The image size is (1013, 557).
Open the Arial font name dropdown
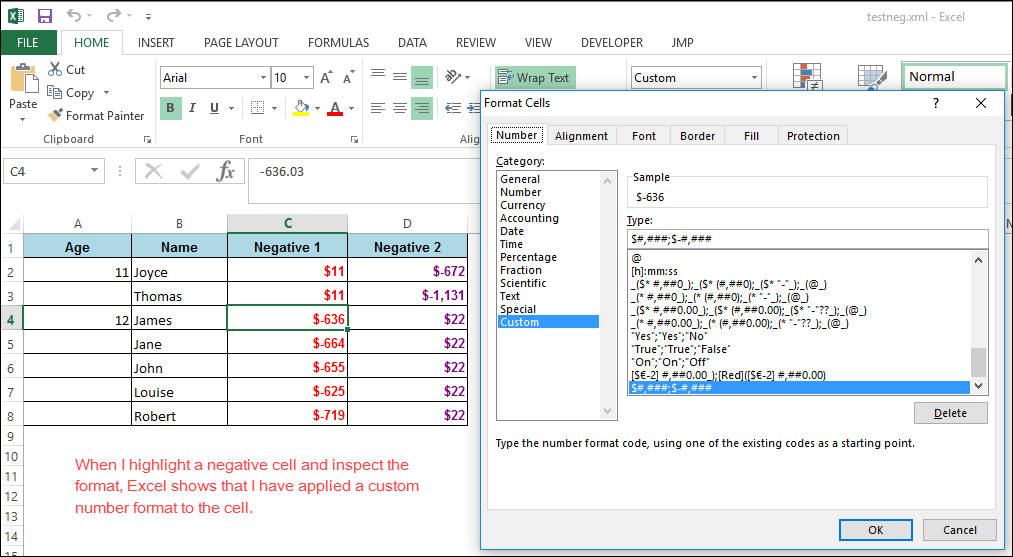[x=263, y=78]
